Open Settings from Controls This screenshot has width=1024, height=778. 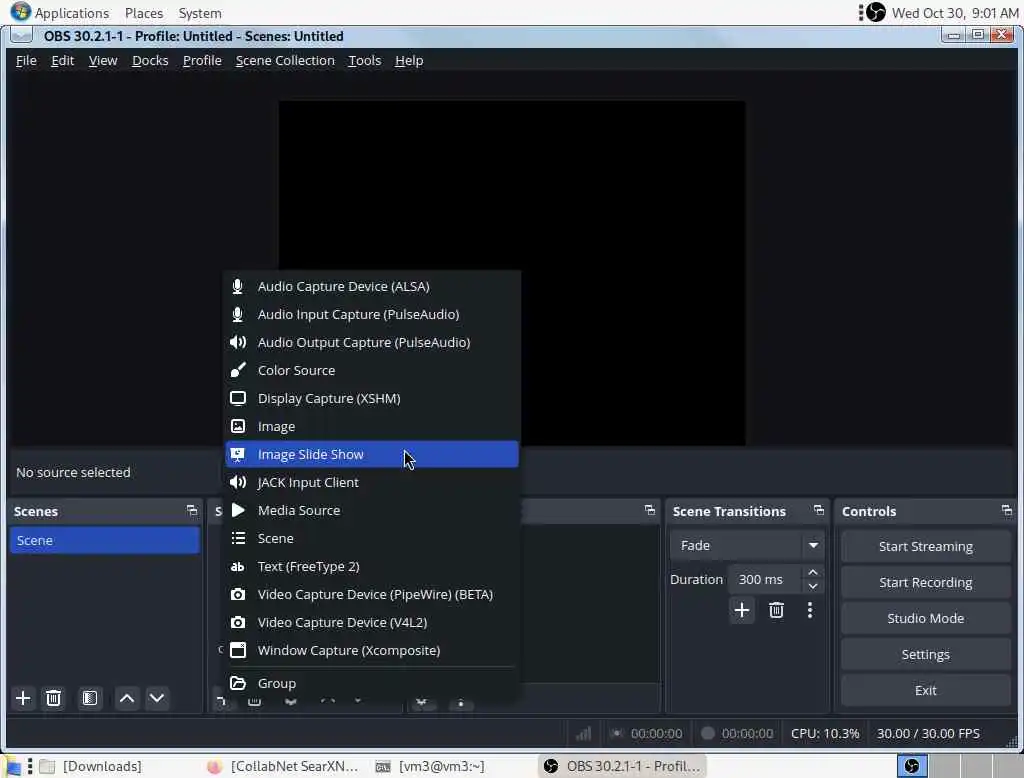(925, 655)
